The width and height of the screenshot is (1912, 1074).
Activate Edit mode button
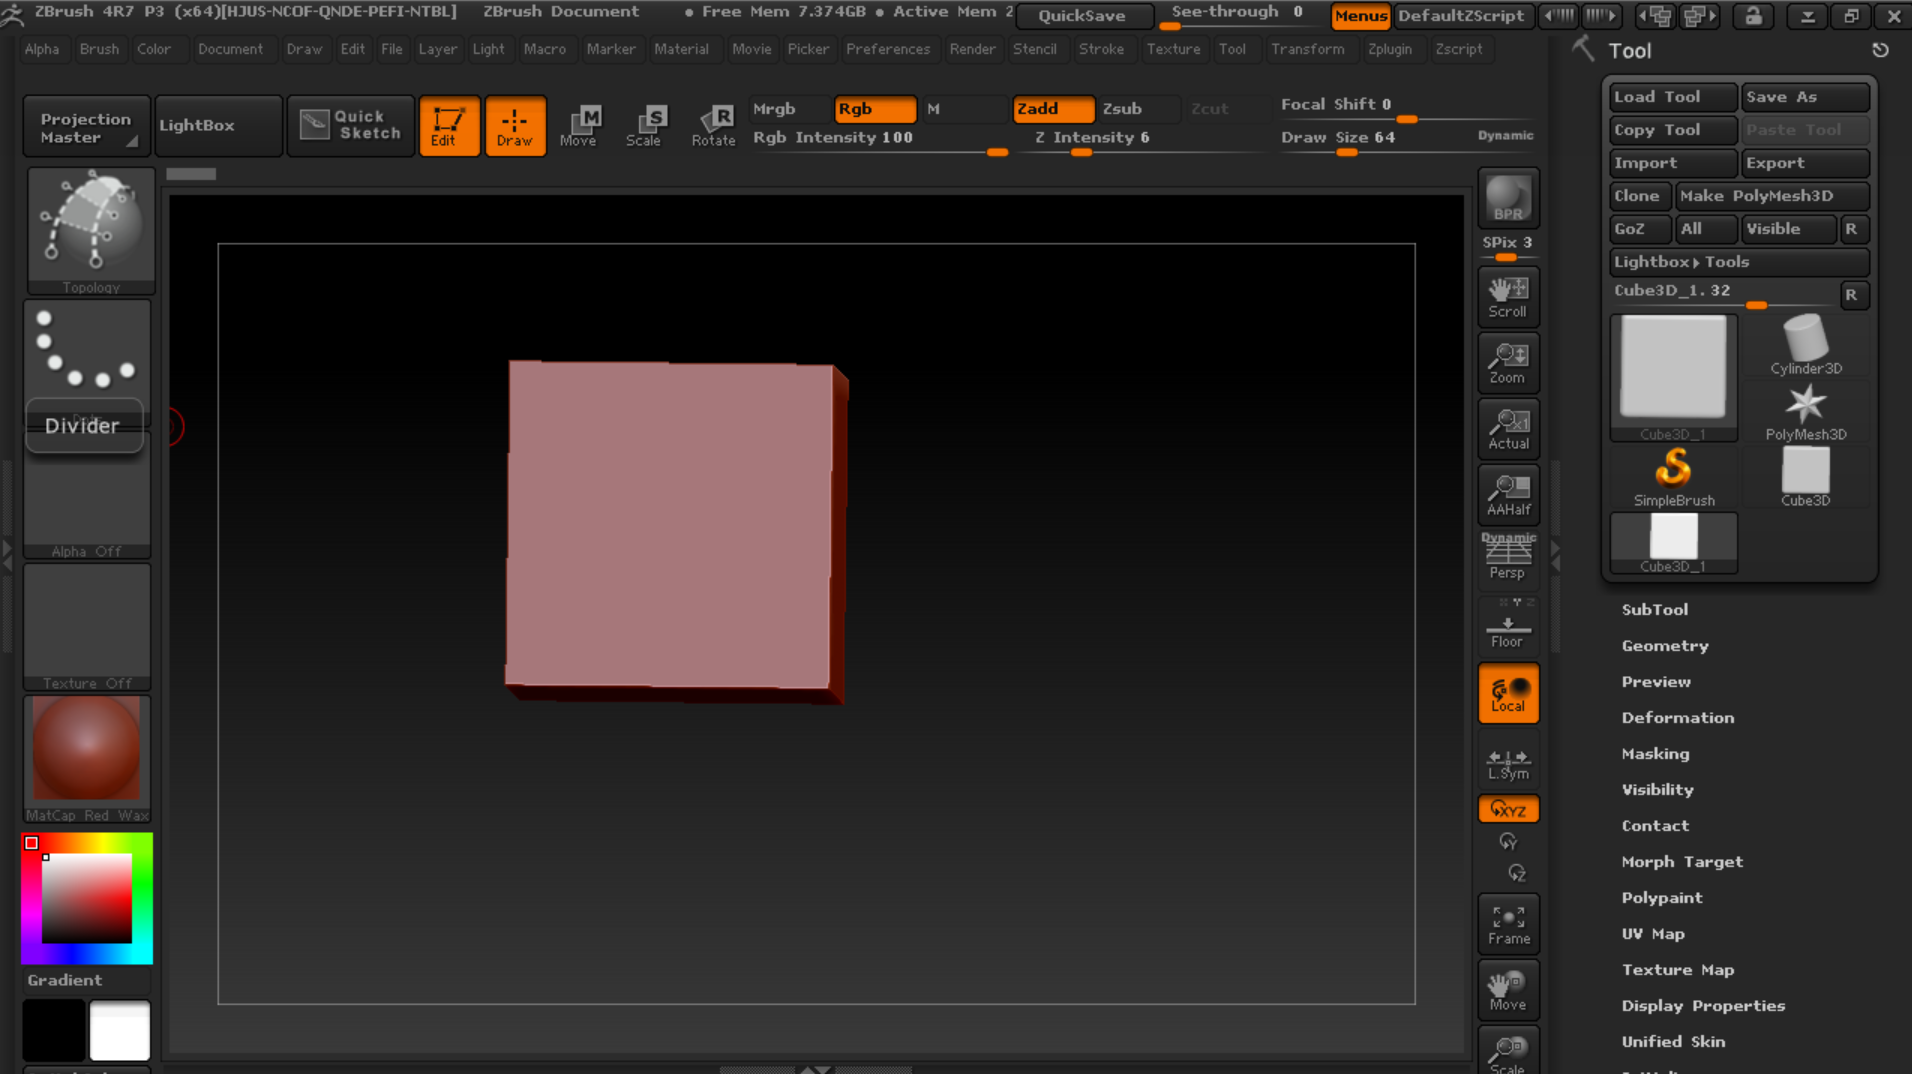click(449, 126)
